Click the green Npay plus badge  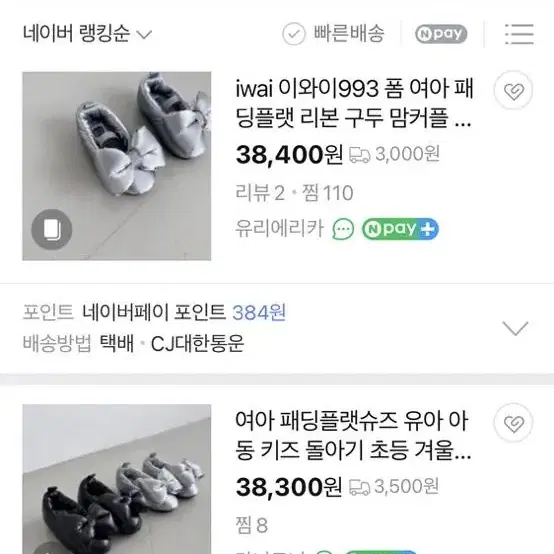click(400, 229)
